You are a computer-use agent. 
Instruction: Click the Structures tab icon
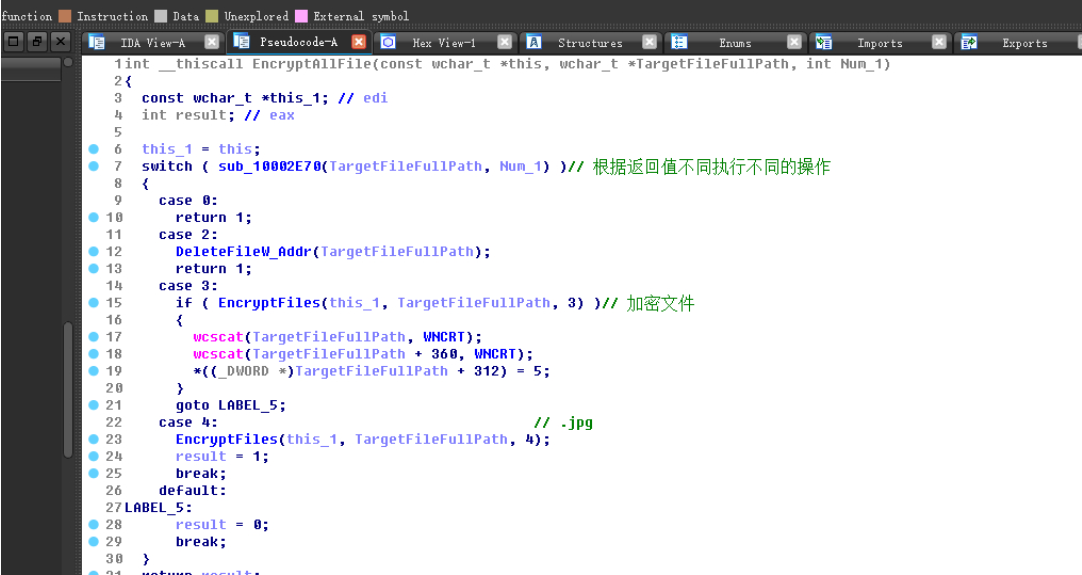(x=534, y=42)
